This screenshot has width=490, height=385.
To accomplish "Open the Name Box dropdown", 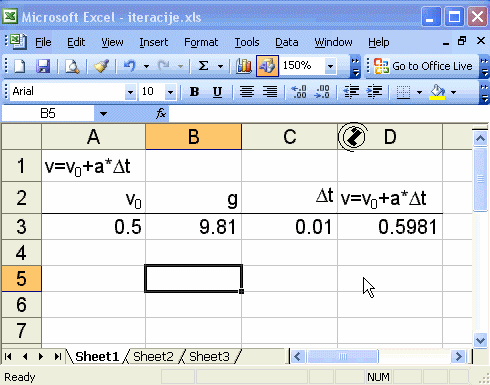I will [103, 114].
